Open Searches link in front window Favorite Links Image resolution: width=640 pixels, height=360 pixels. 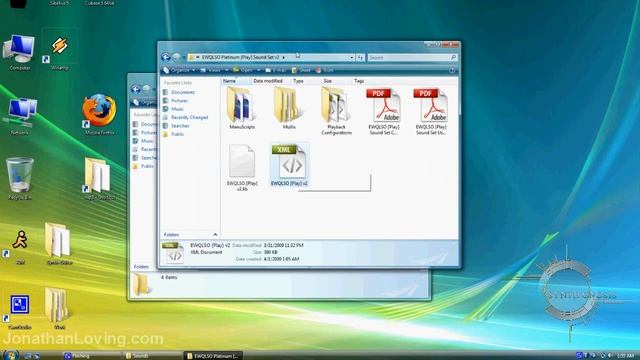point(176,126)
